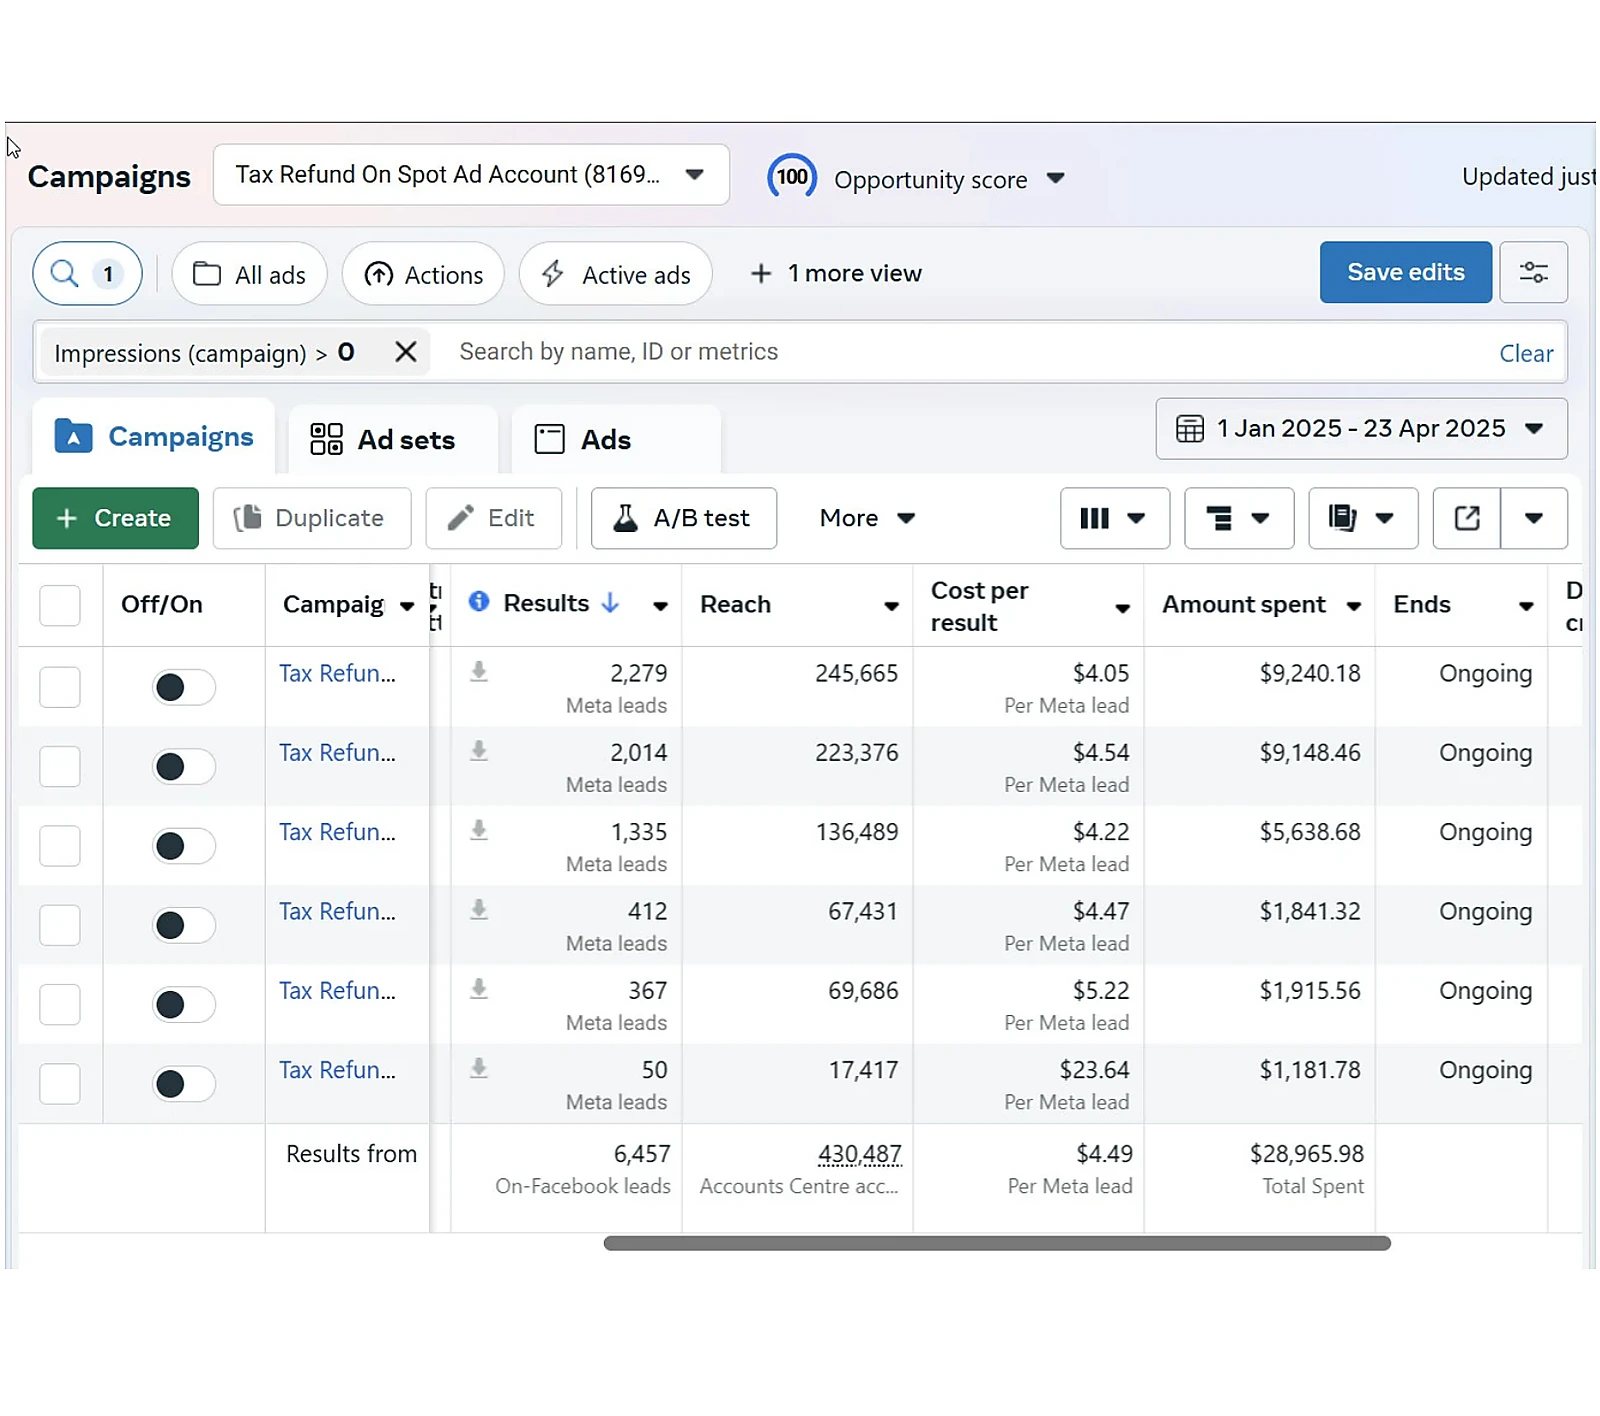Download leads for the 50 results row
The width and height of the screenshot is (1600, 1416).
point(479,1068)
